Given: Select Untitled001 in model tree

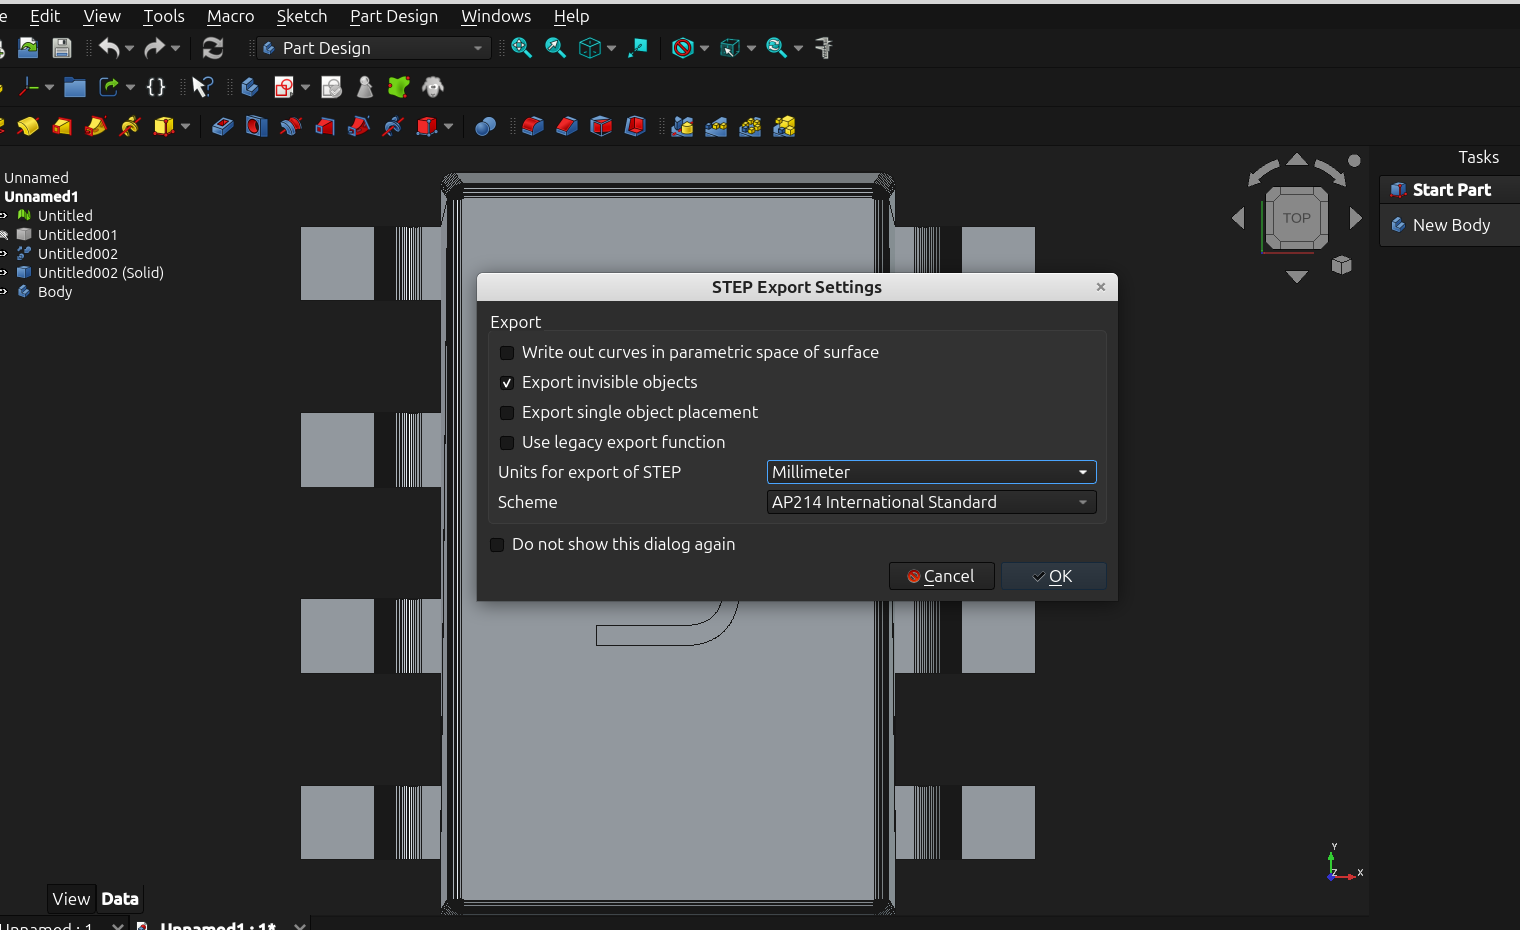Looking at the screenshot, I should [77, 235].
